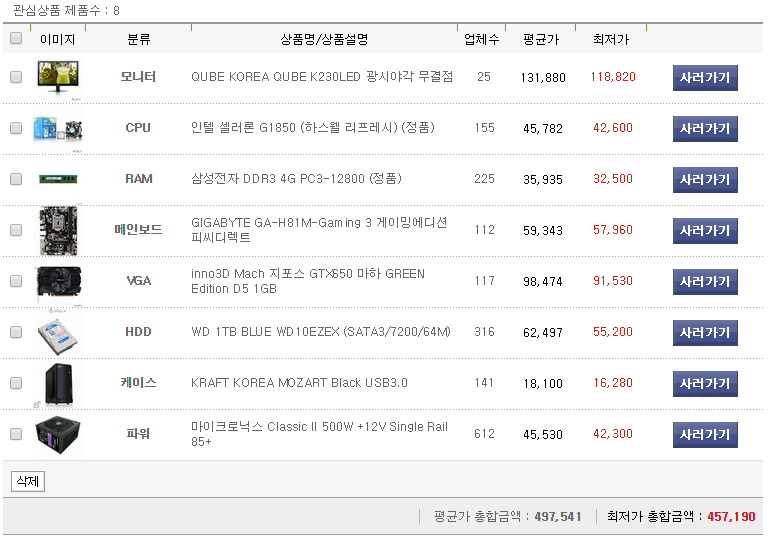Open the WD 1TB BLUE WD10EZEX link
This screenshot has height=543, width=771.
pyautogui.click(x=320, y=332)
